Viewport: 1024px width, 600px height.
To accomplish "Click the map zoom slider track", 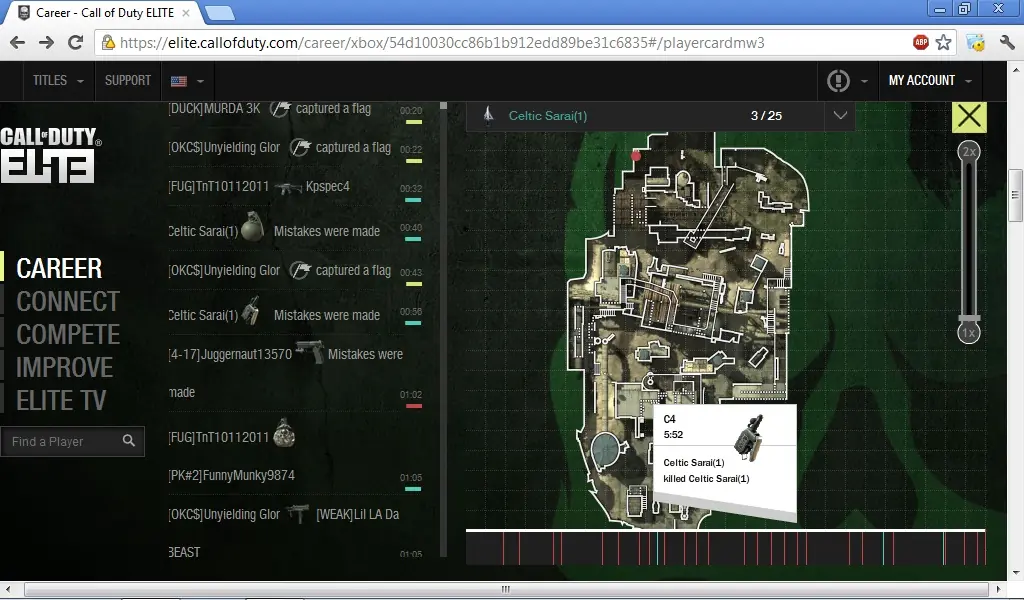I will [968, 238].
